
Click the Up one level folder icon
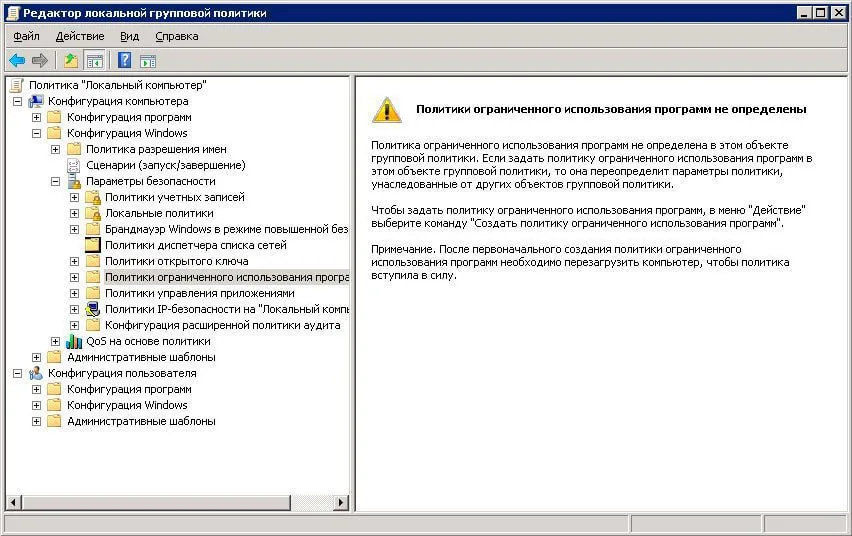pyautogui.click(x=71, y=60)
